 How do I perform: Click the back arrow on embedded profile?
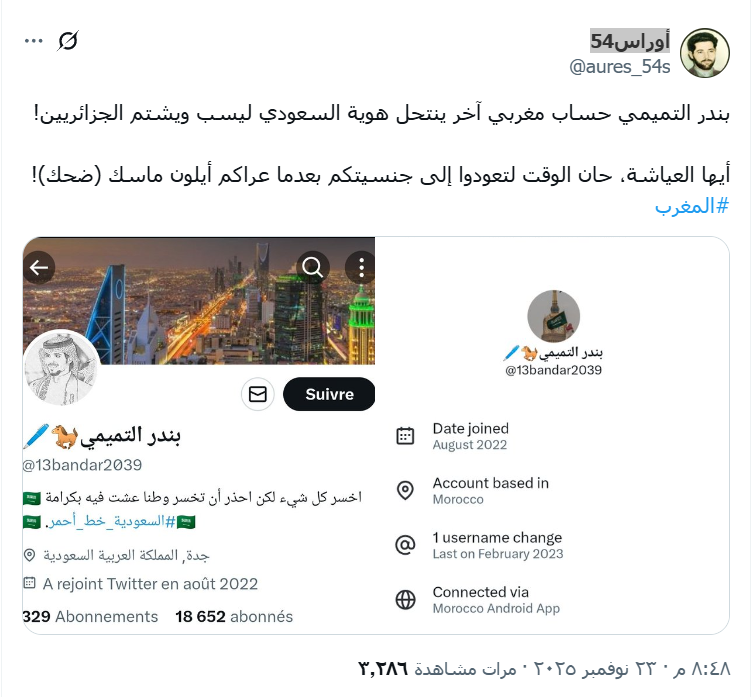(x=39, y=267)
